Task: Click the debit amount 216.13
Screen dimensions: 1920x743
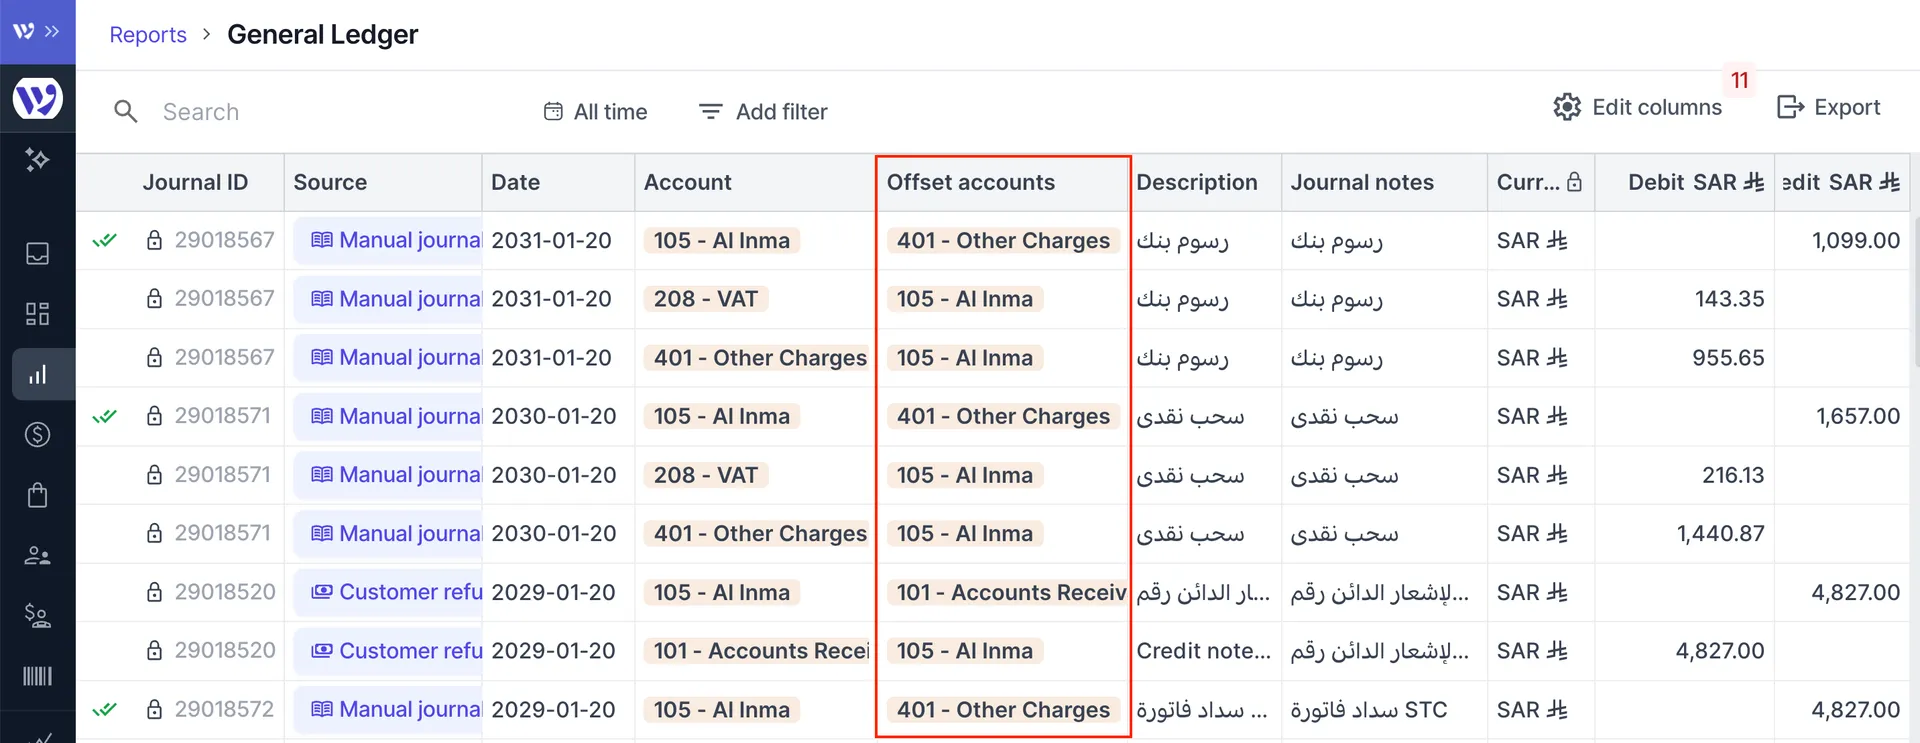Action: pos(1733,475)
